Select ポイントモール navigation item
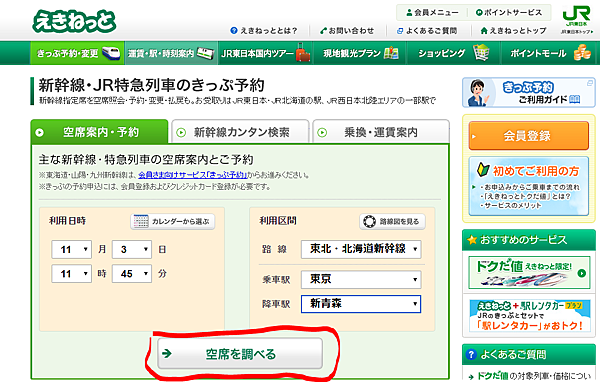The image size is (600, 382). coord(548,53)
